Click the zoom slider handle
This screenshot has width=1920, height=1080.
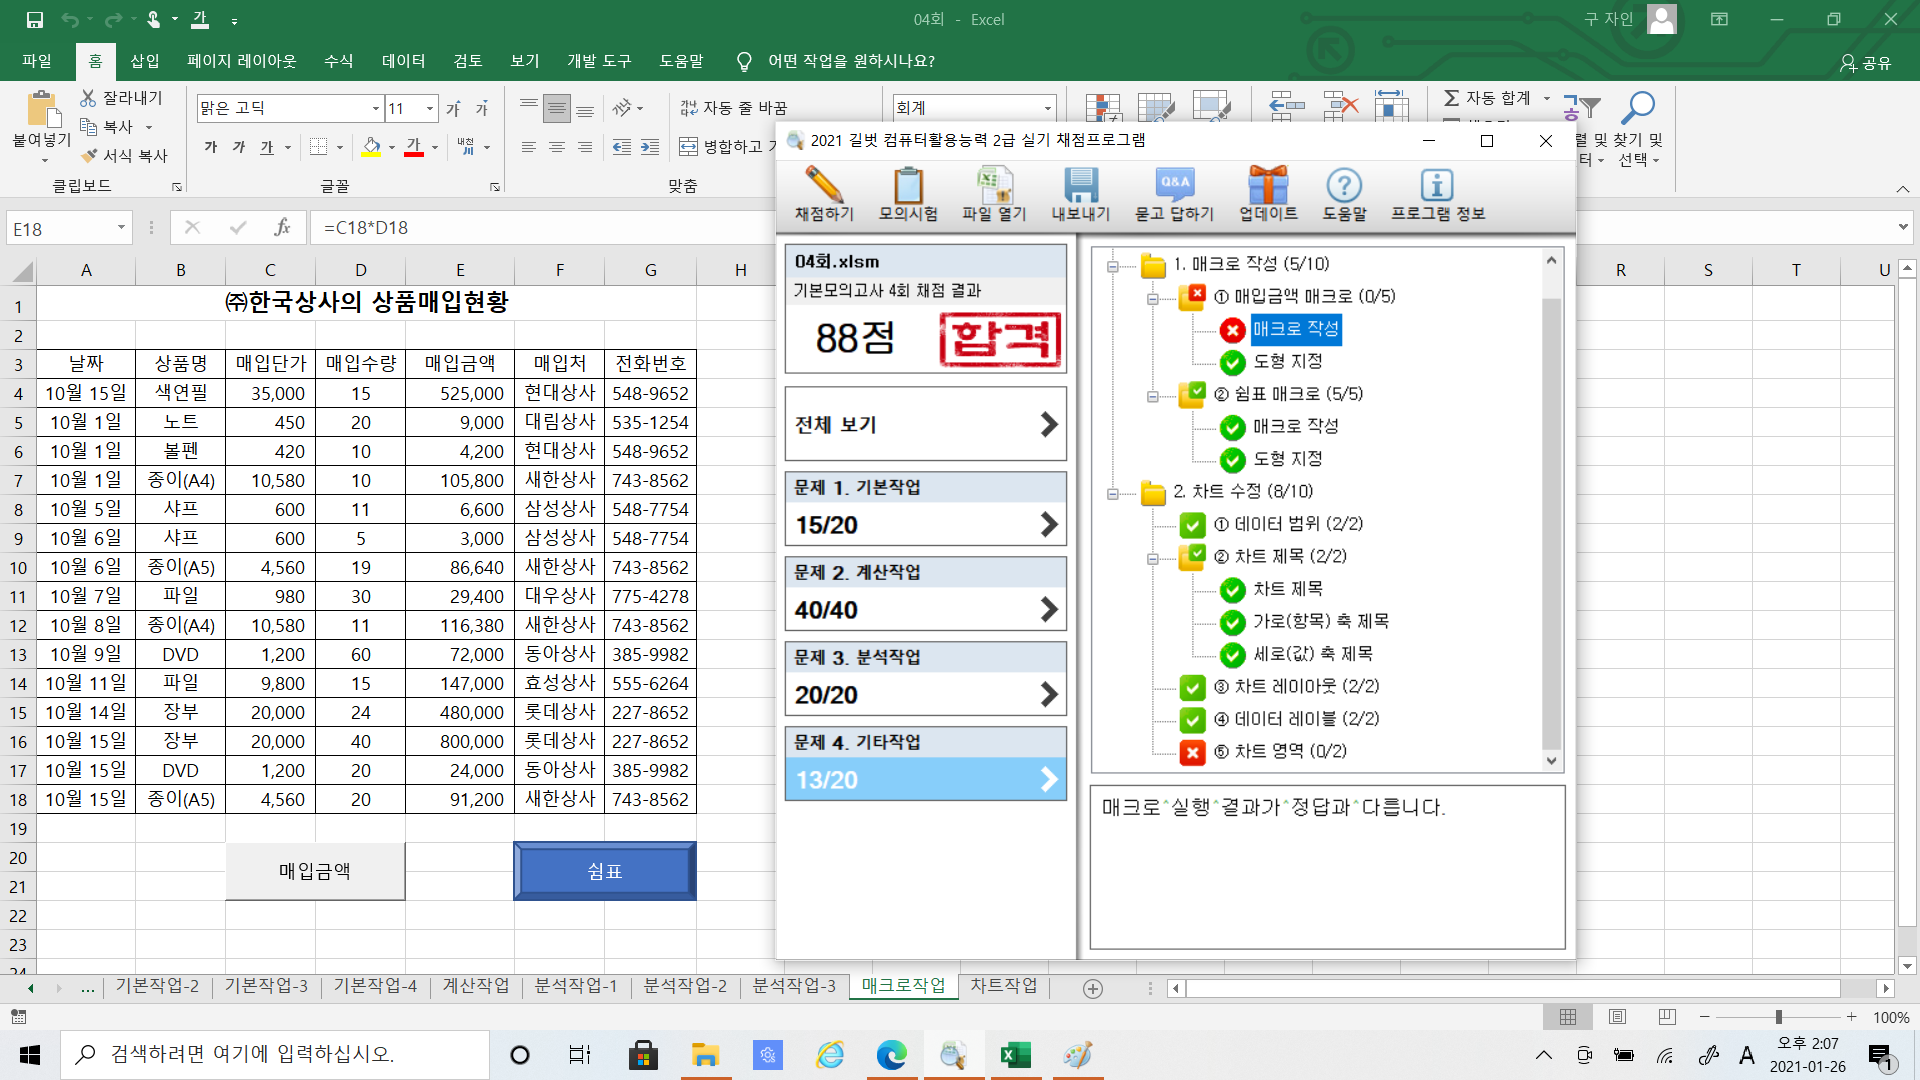[x=1778, y=1017]
